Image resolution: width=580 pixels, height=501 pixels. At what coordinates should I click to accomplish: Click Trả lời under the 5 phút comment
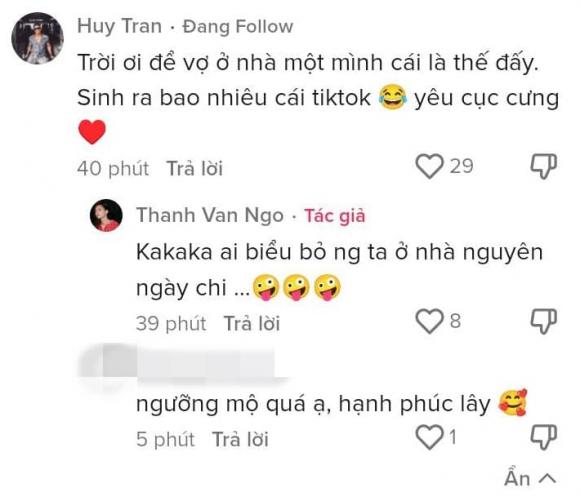click(240, 439)
